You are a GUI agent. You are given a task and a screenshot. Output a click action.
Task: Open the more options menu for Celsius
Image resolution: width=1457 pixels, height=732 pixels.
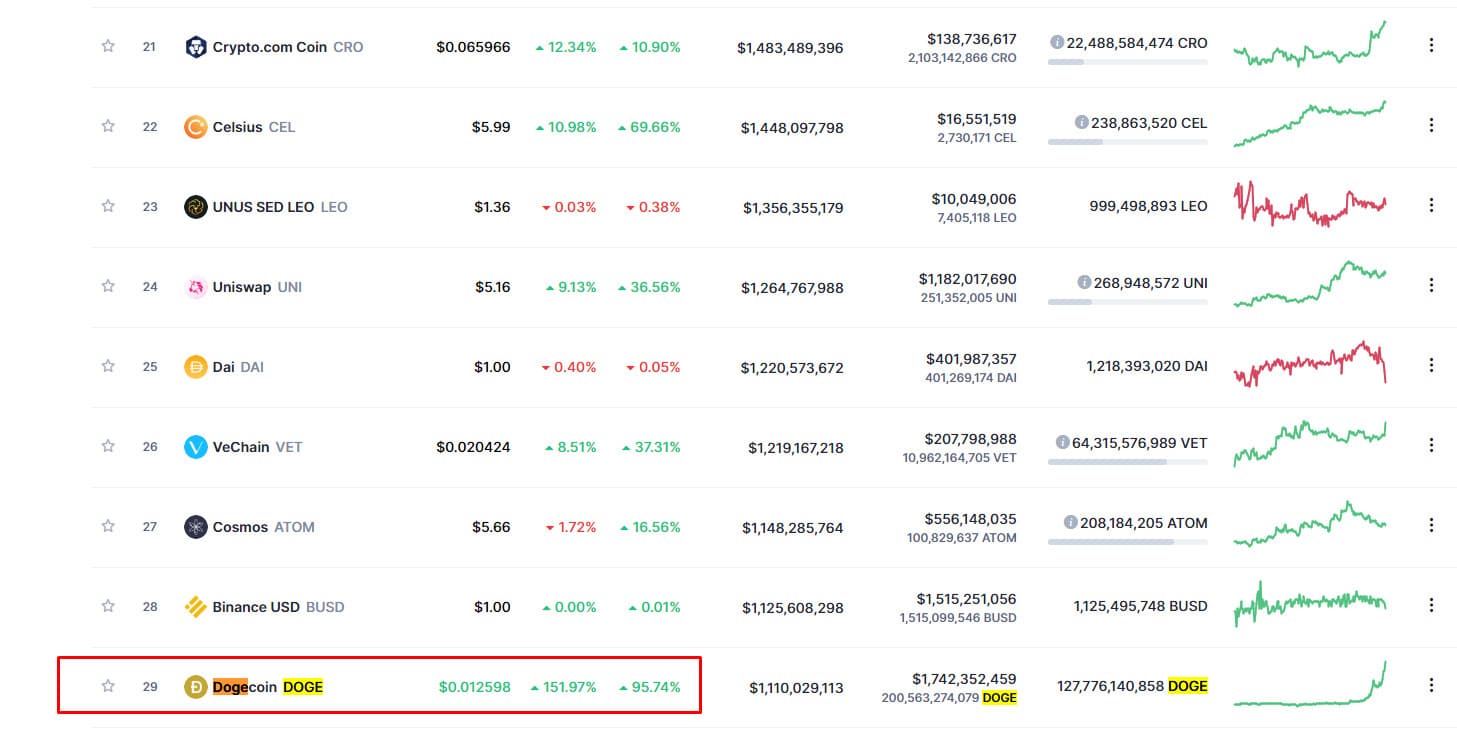pos(1431,125)
